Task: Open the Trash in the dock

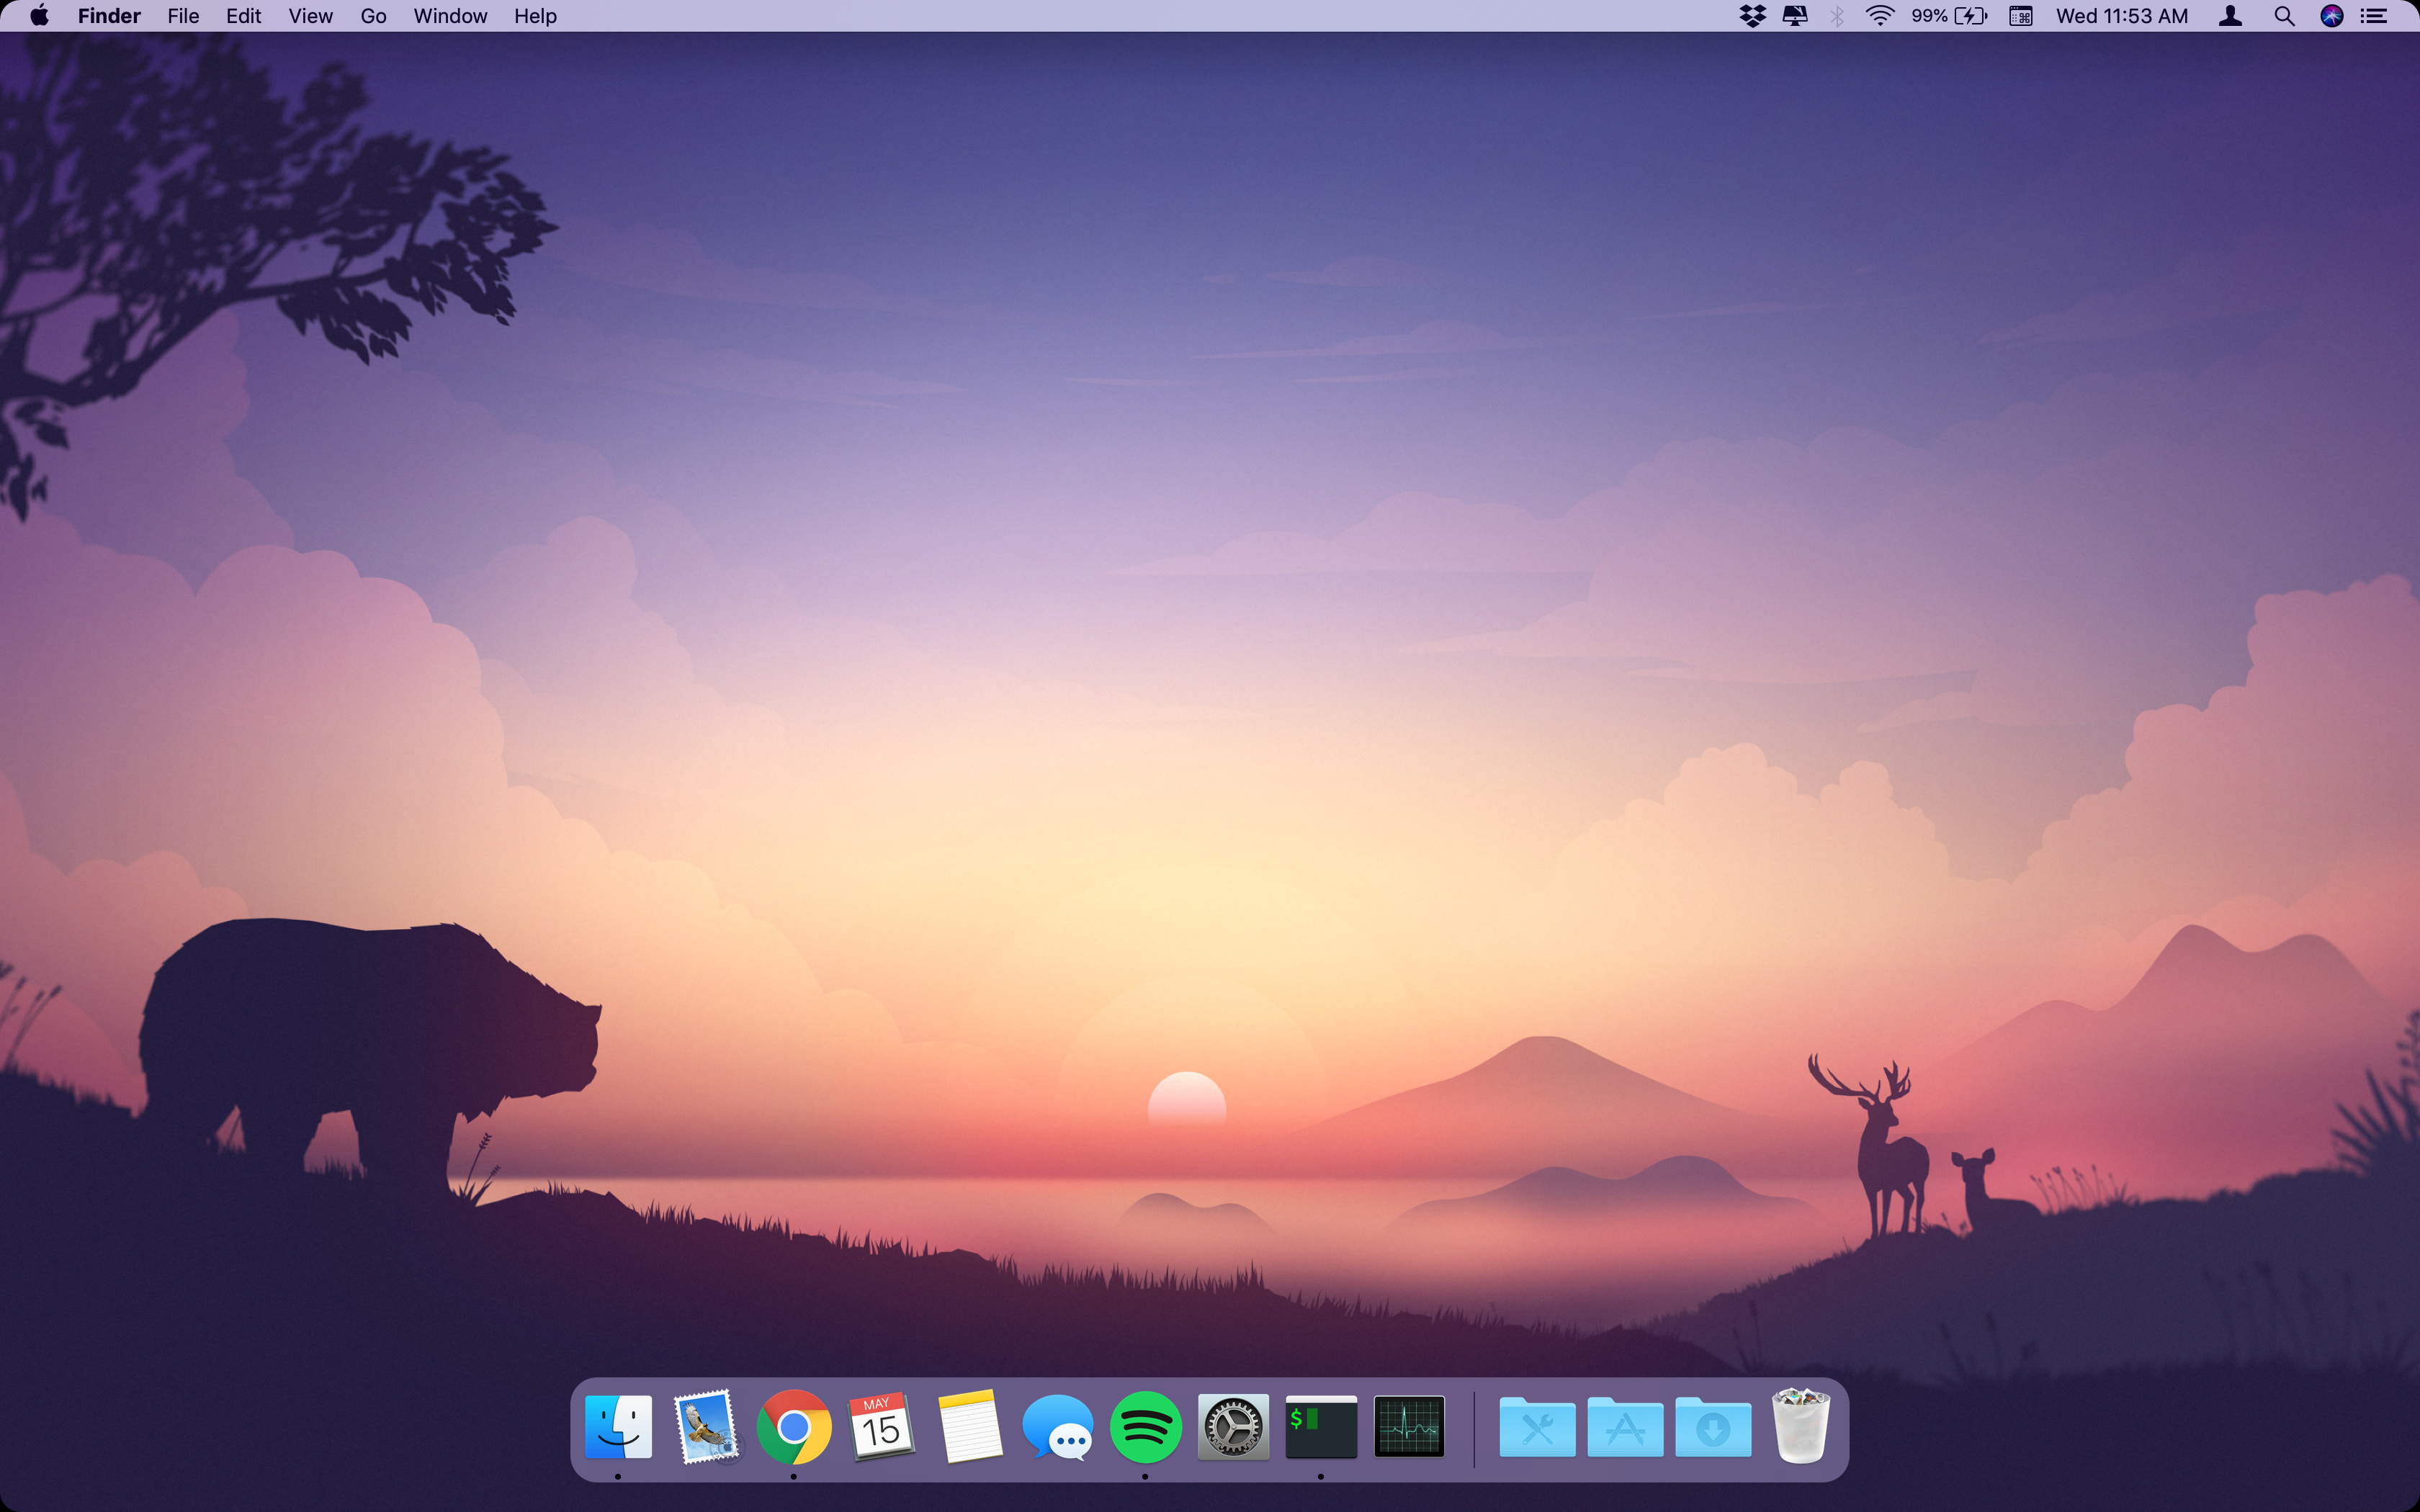Action: (1800, 1428)
